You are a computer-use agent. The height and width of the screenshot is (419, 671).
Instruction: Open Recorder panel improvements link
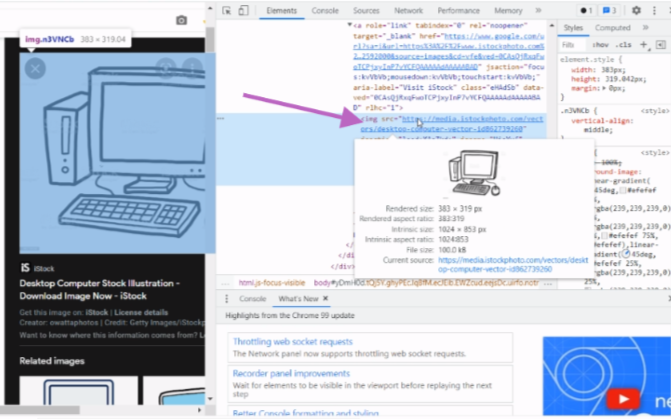pyautogui.click(x=291, y=373)
